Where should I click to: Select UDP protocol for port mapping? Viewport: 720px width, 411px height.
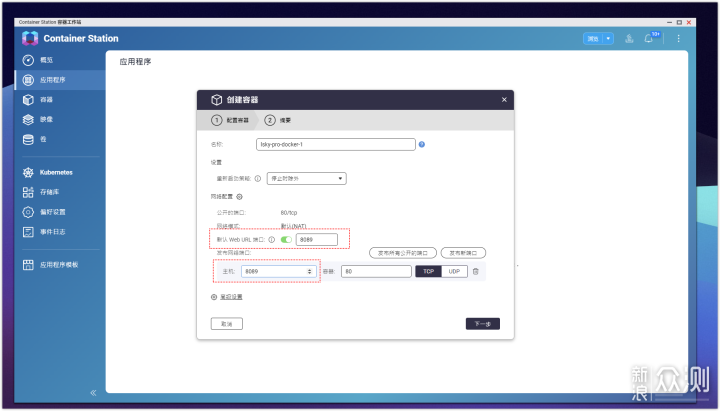coord(454,271)
